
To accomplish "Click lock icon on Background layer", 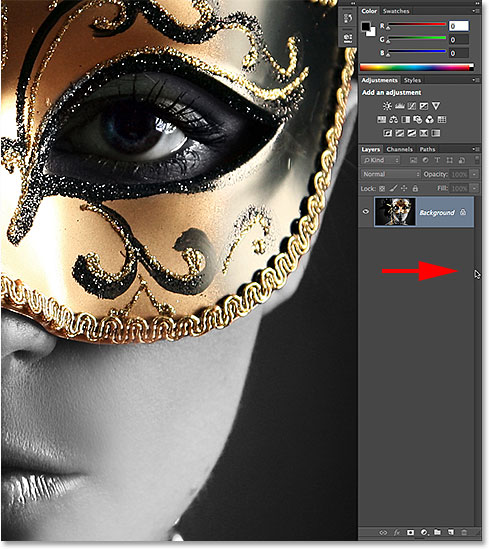I will tap(463, 212).
